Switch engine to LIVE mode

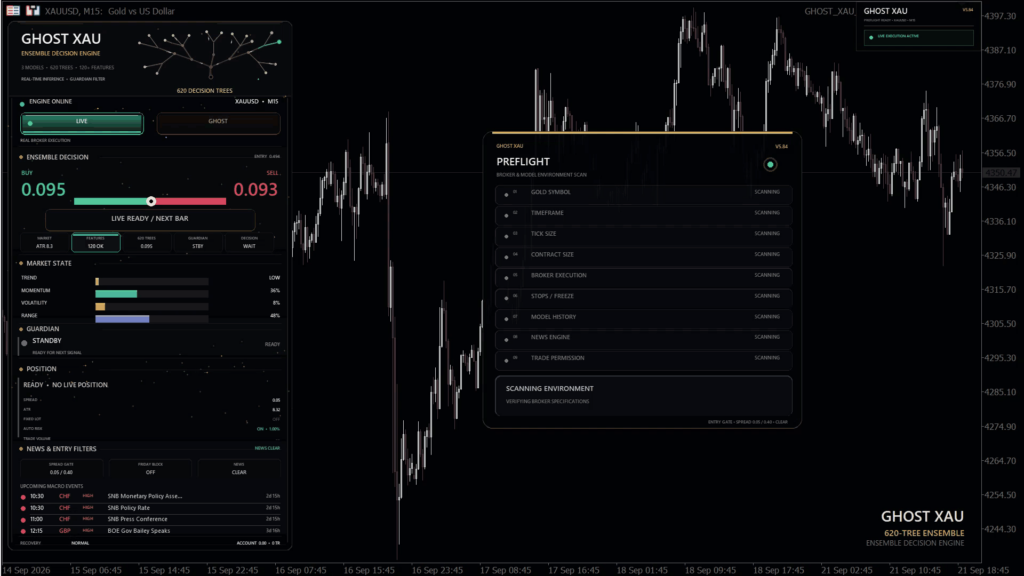pos(82,123)
